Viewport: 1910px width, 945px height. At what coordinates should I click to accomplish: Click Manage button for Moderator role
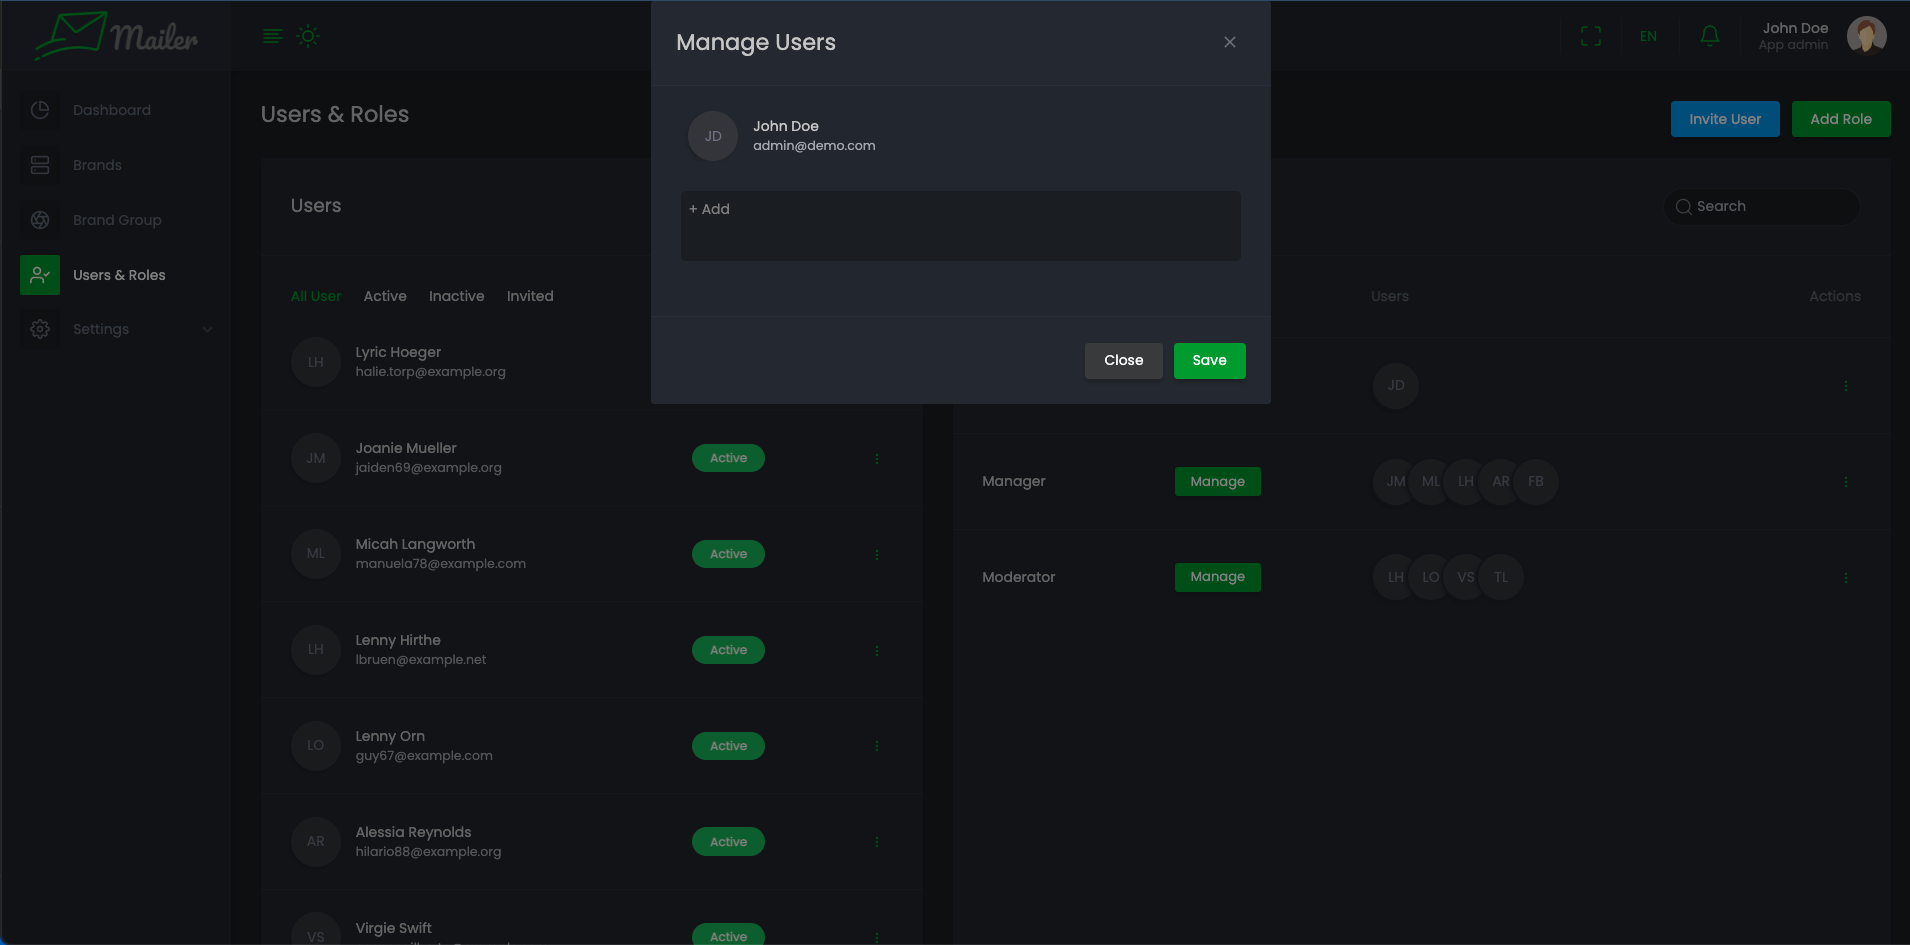(1217, 577)
